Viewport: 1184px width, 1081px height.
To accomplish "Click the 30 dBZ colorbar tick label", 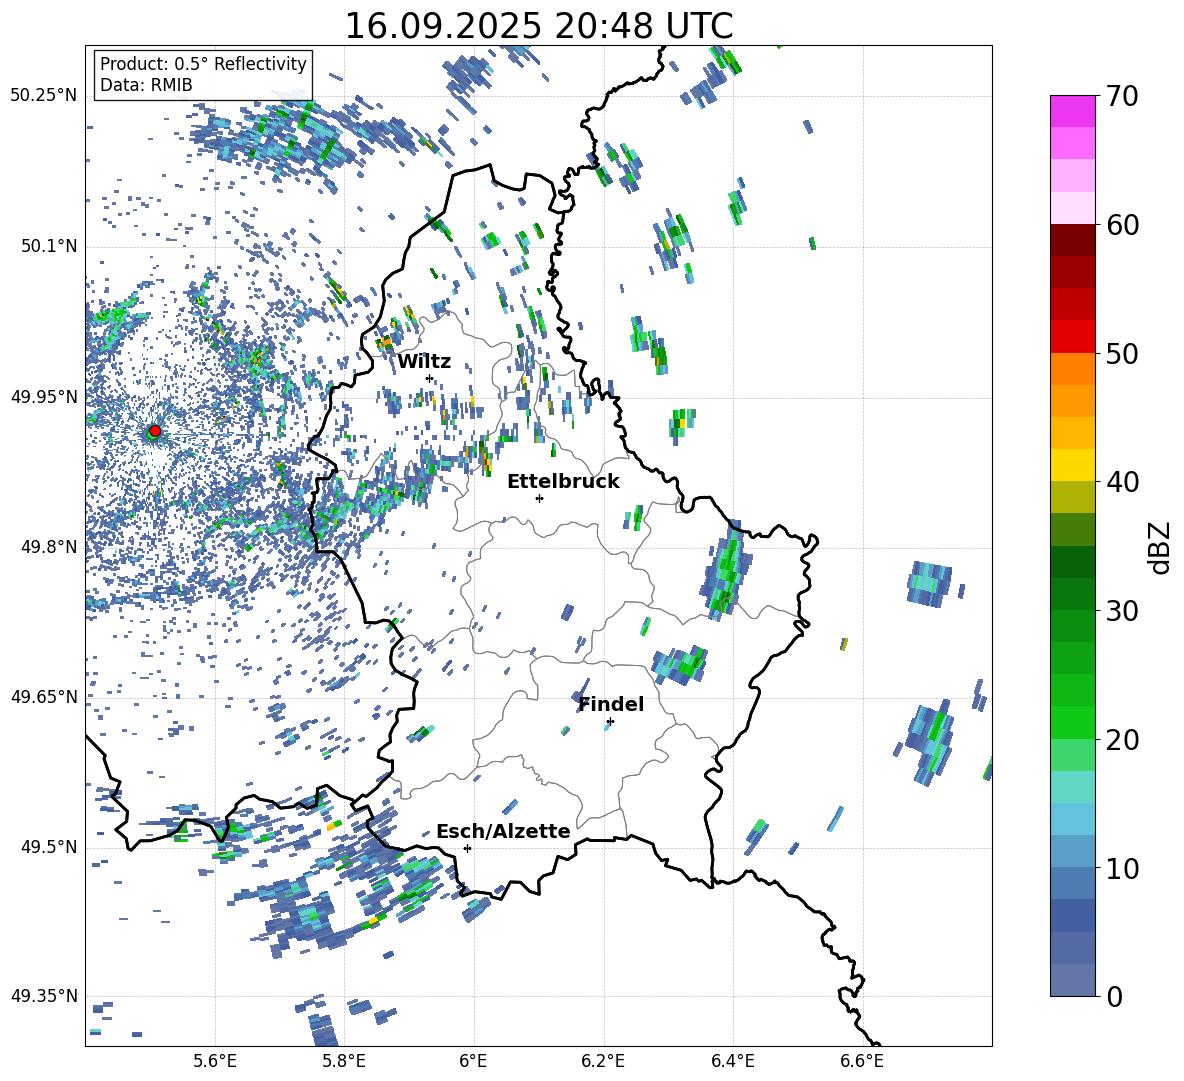I will tap(1122, 610).
